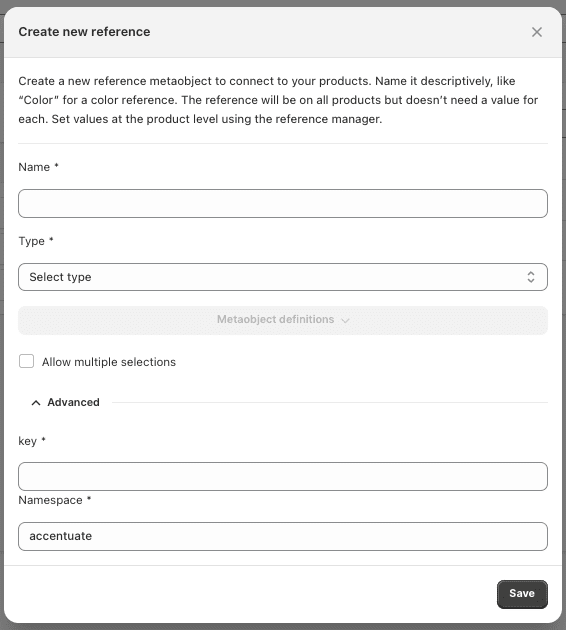Click the key field label
The image size is (566, 630).
pyautogui.click(x=27, y=441)
